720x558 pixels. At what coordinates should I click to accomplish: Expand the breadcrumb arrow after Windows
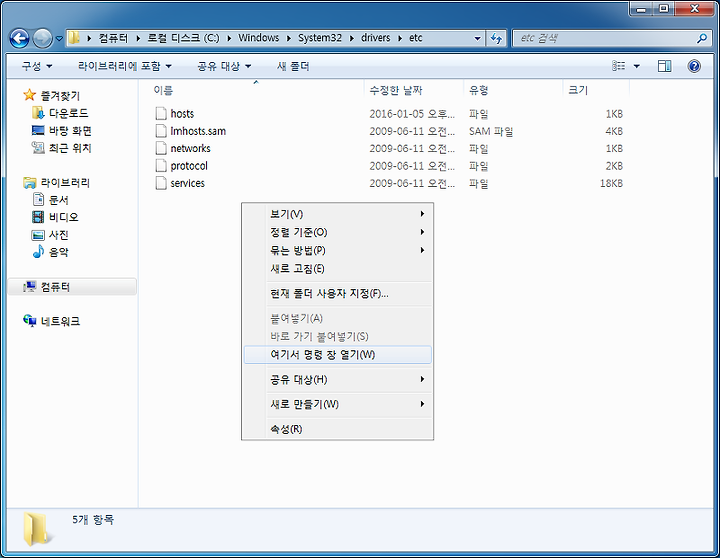[x=289, y=38]
